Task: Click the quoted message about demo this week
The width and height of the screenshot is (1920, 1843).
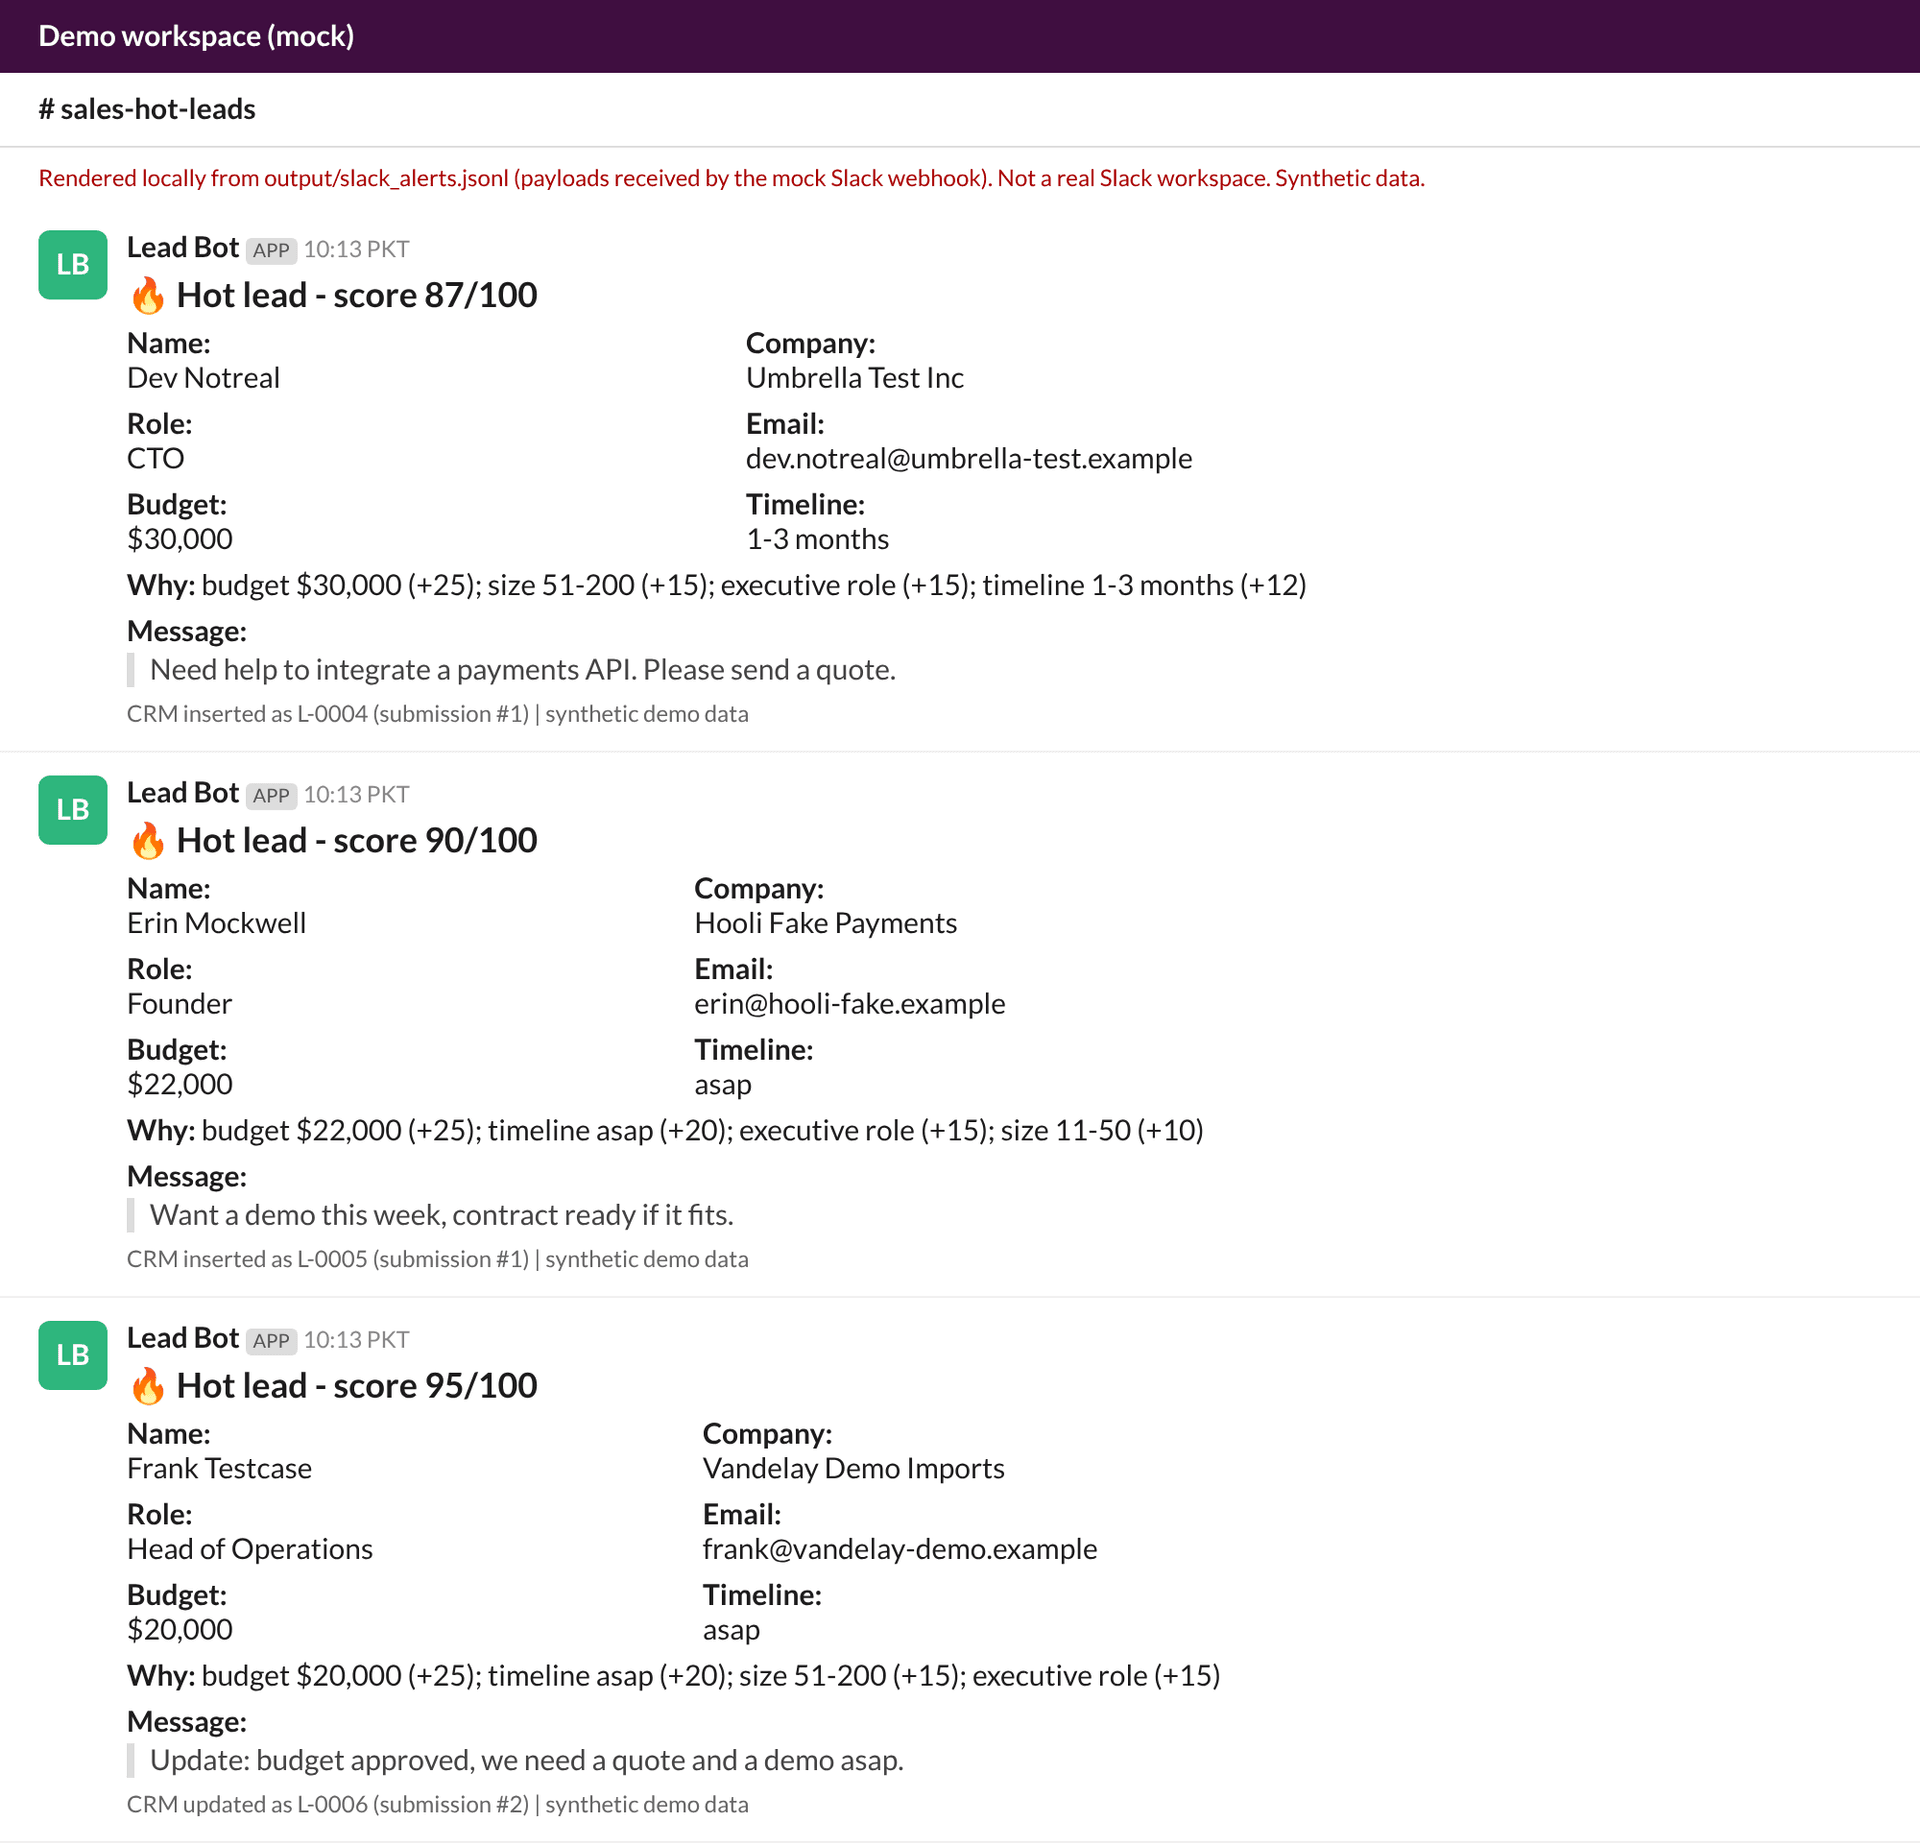Action: point(442,1214)
